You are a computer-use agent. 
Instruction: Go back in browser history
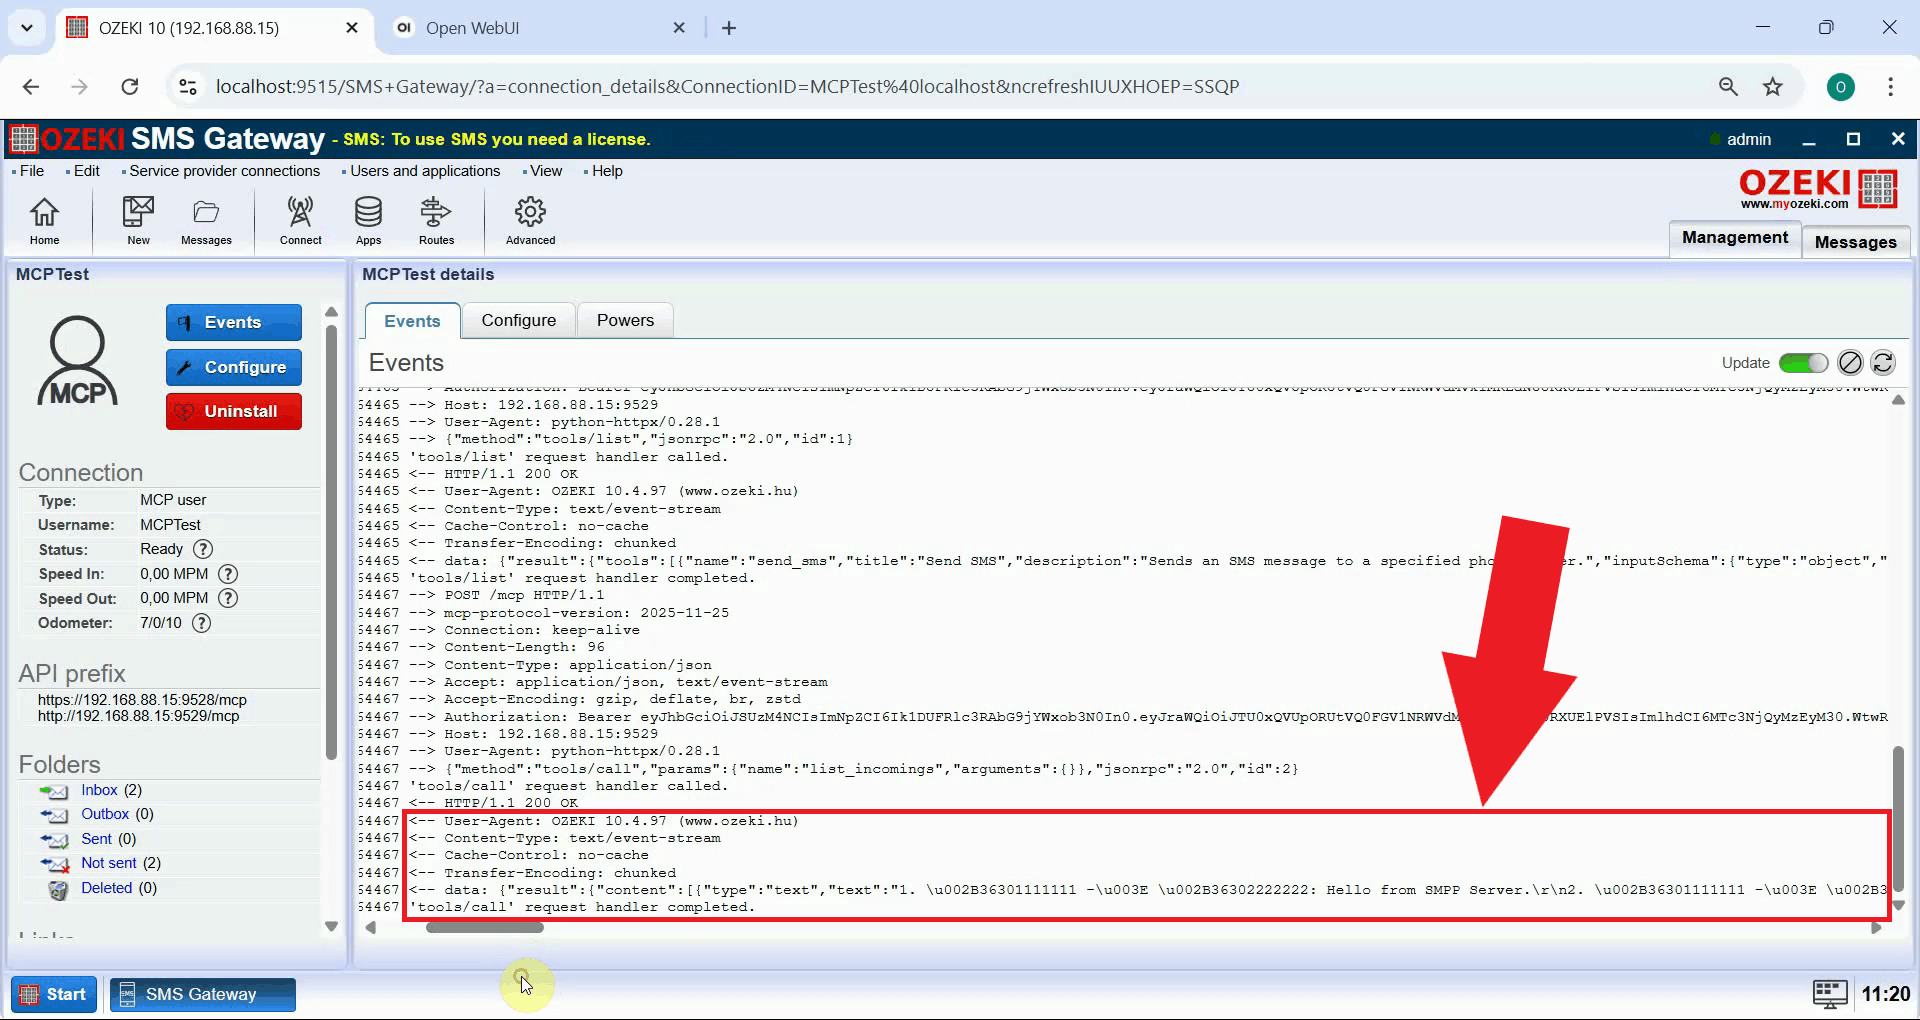point(31,87)
